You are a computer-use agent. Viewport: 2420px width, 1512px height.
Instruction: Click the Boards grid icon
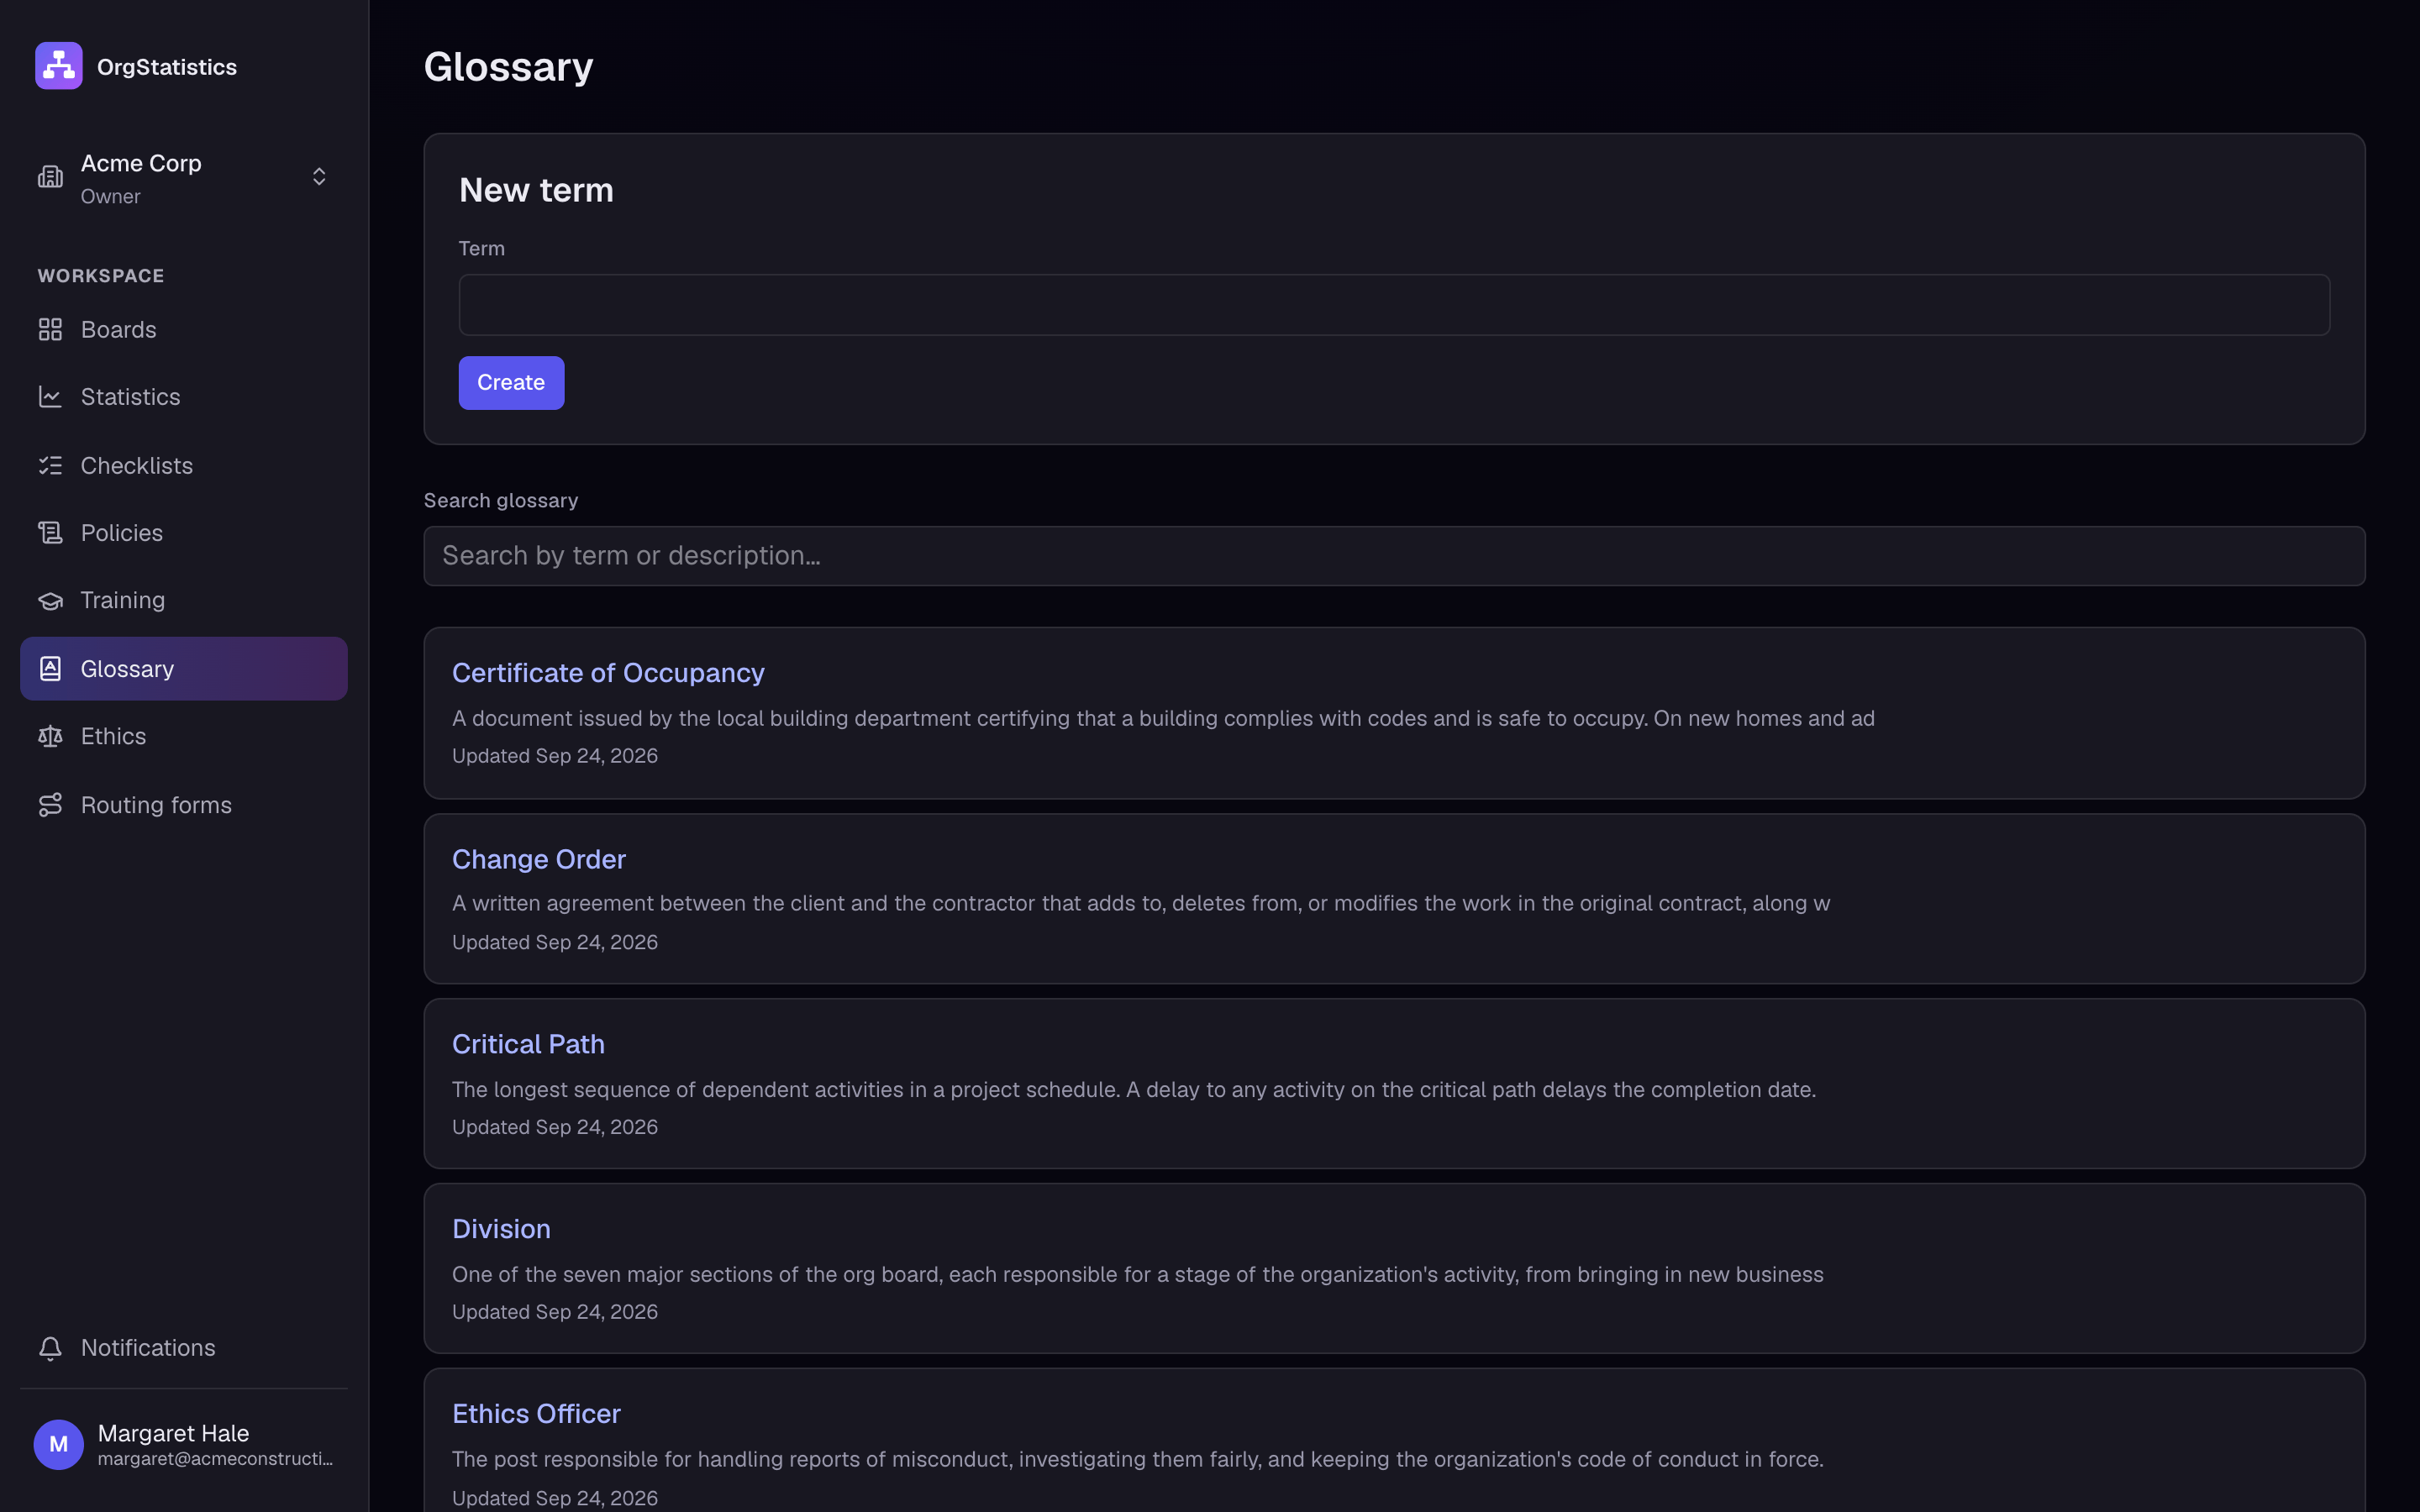pos(50,329)
